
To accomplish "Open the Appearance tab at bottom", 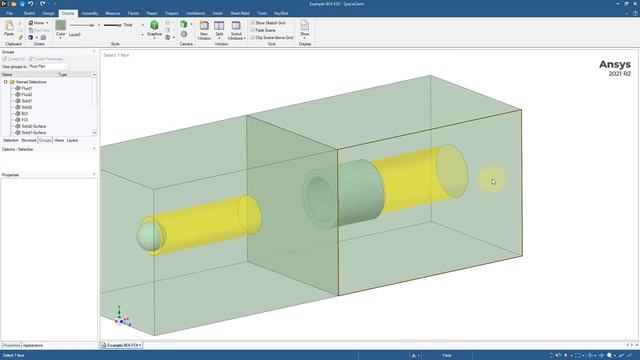I will point(33,345).
